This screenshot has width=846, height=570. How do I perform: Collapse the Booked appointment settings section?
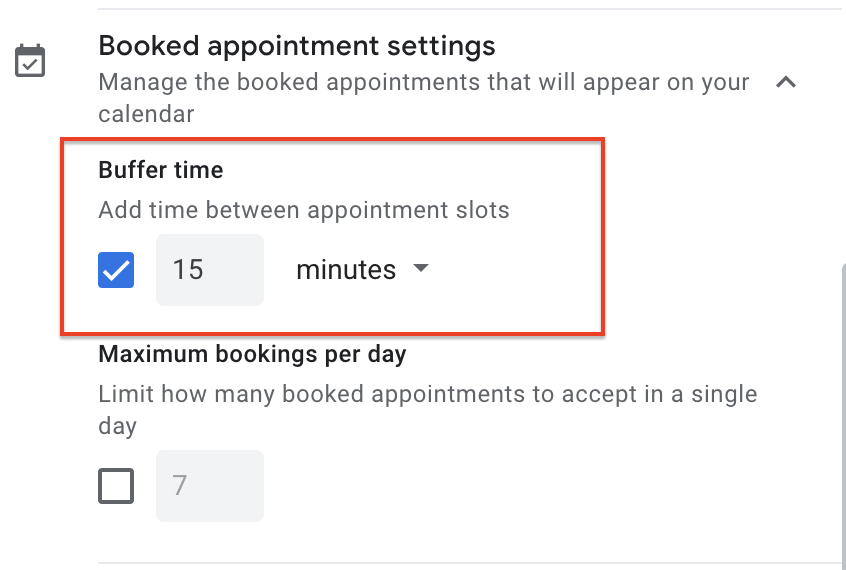(786, 83)
